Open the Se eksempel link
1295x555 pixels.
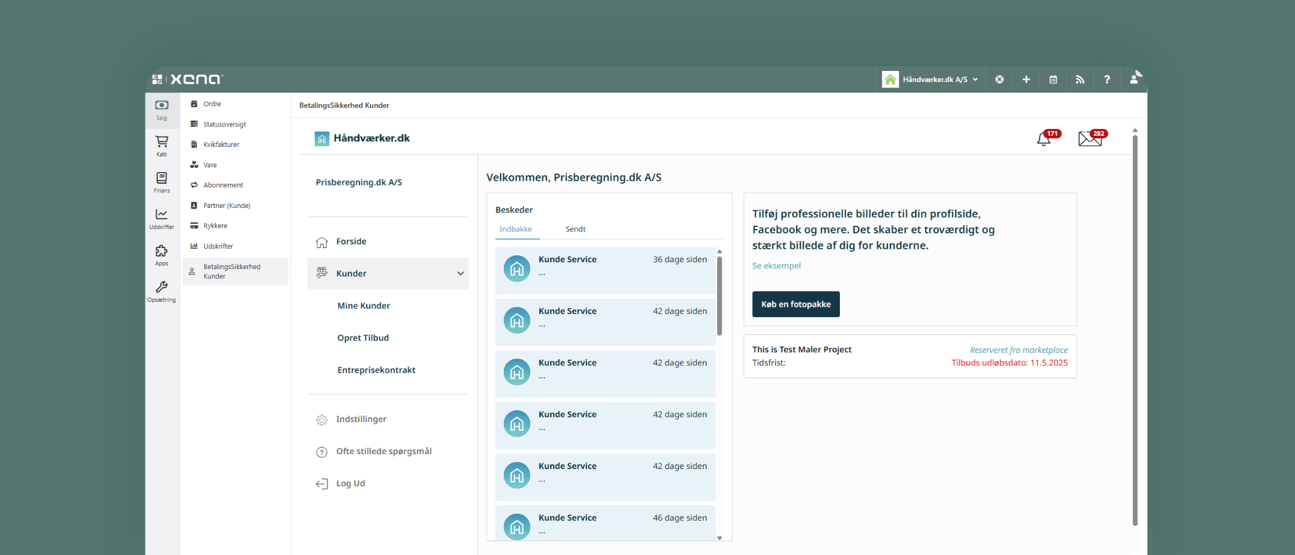[x=776, y=266]
